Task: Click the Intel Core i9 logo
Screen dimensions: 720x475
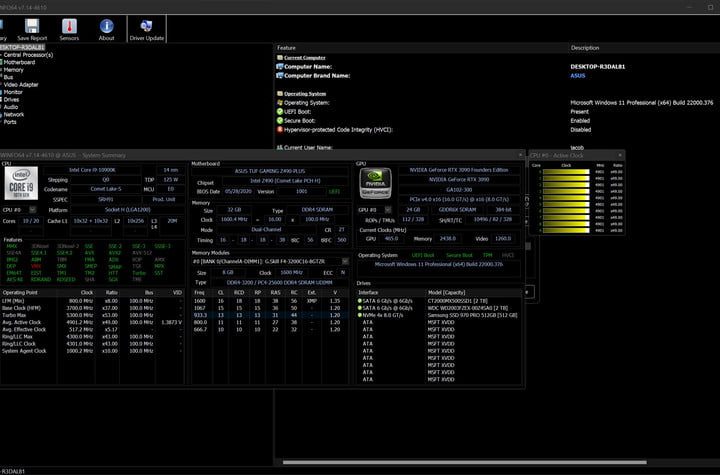Action: click(21, 183)
